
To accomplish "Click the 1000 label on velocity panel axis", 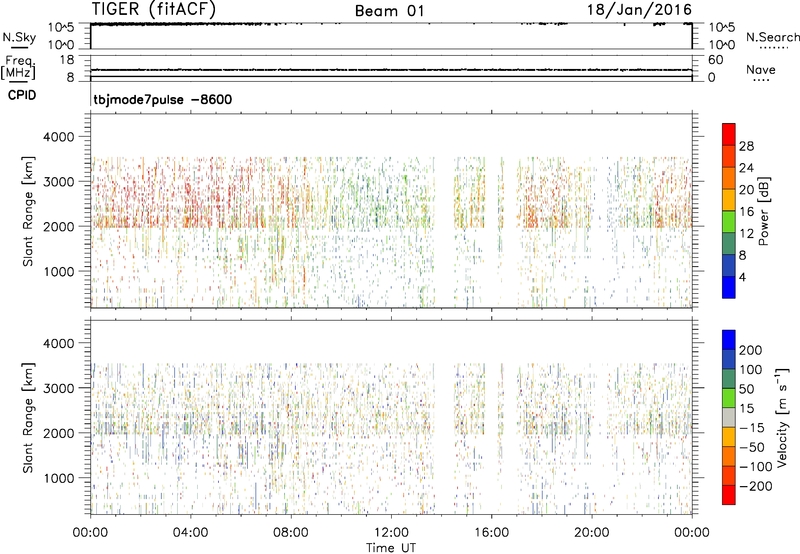I will [58, 478].
